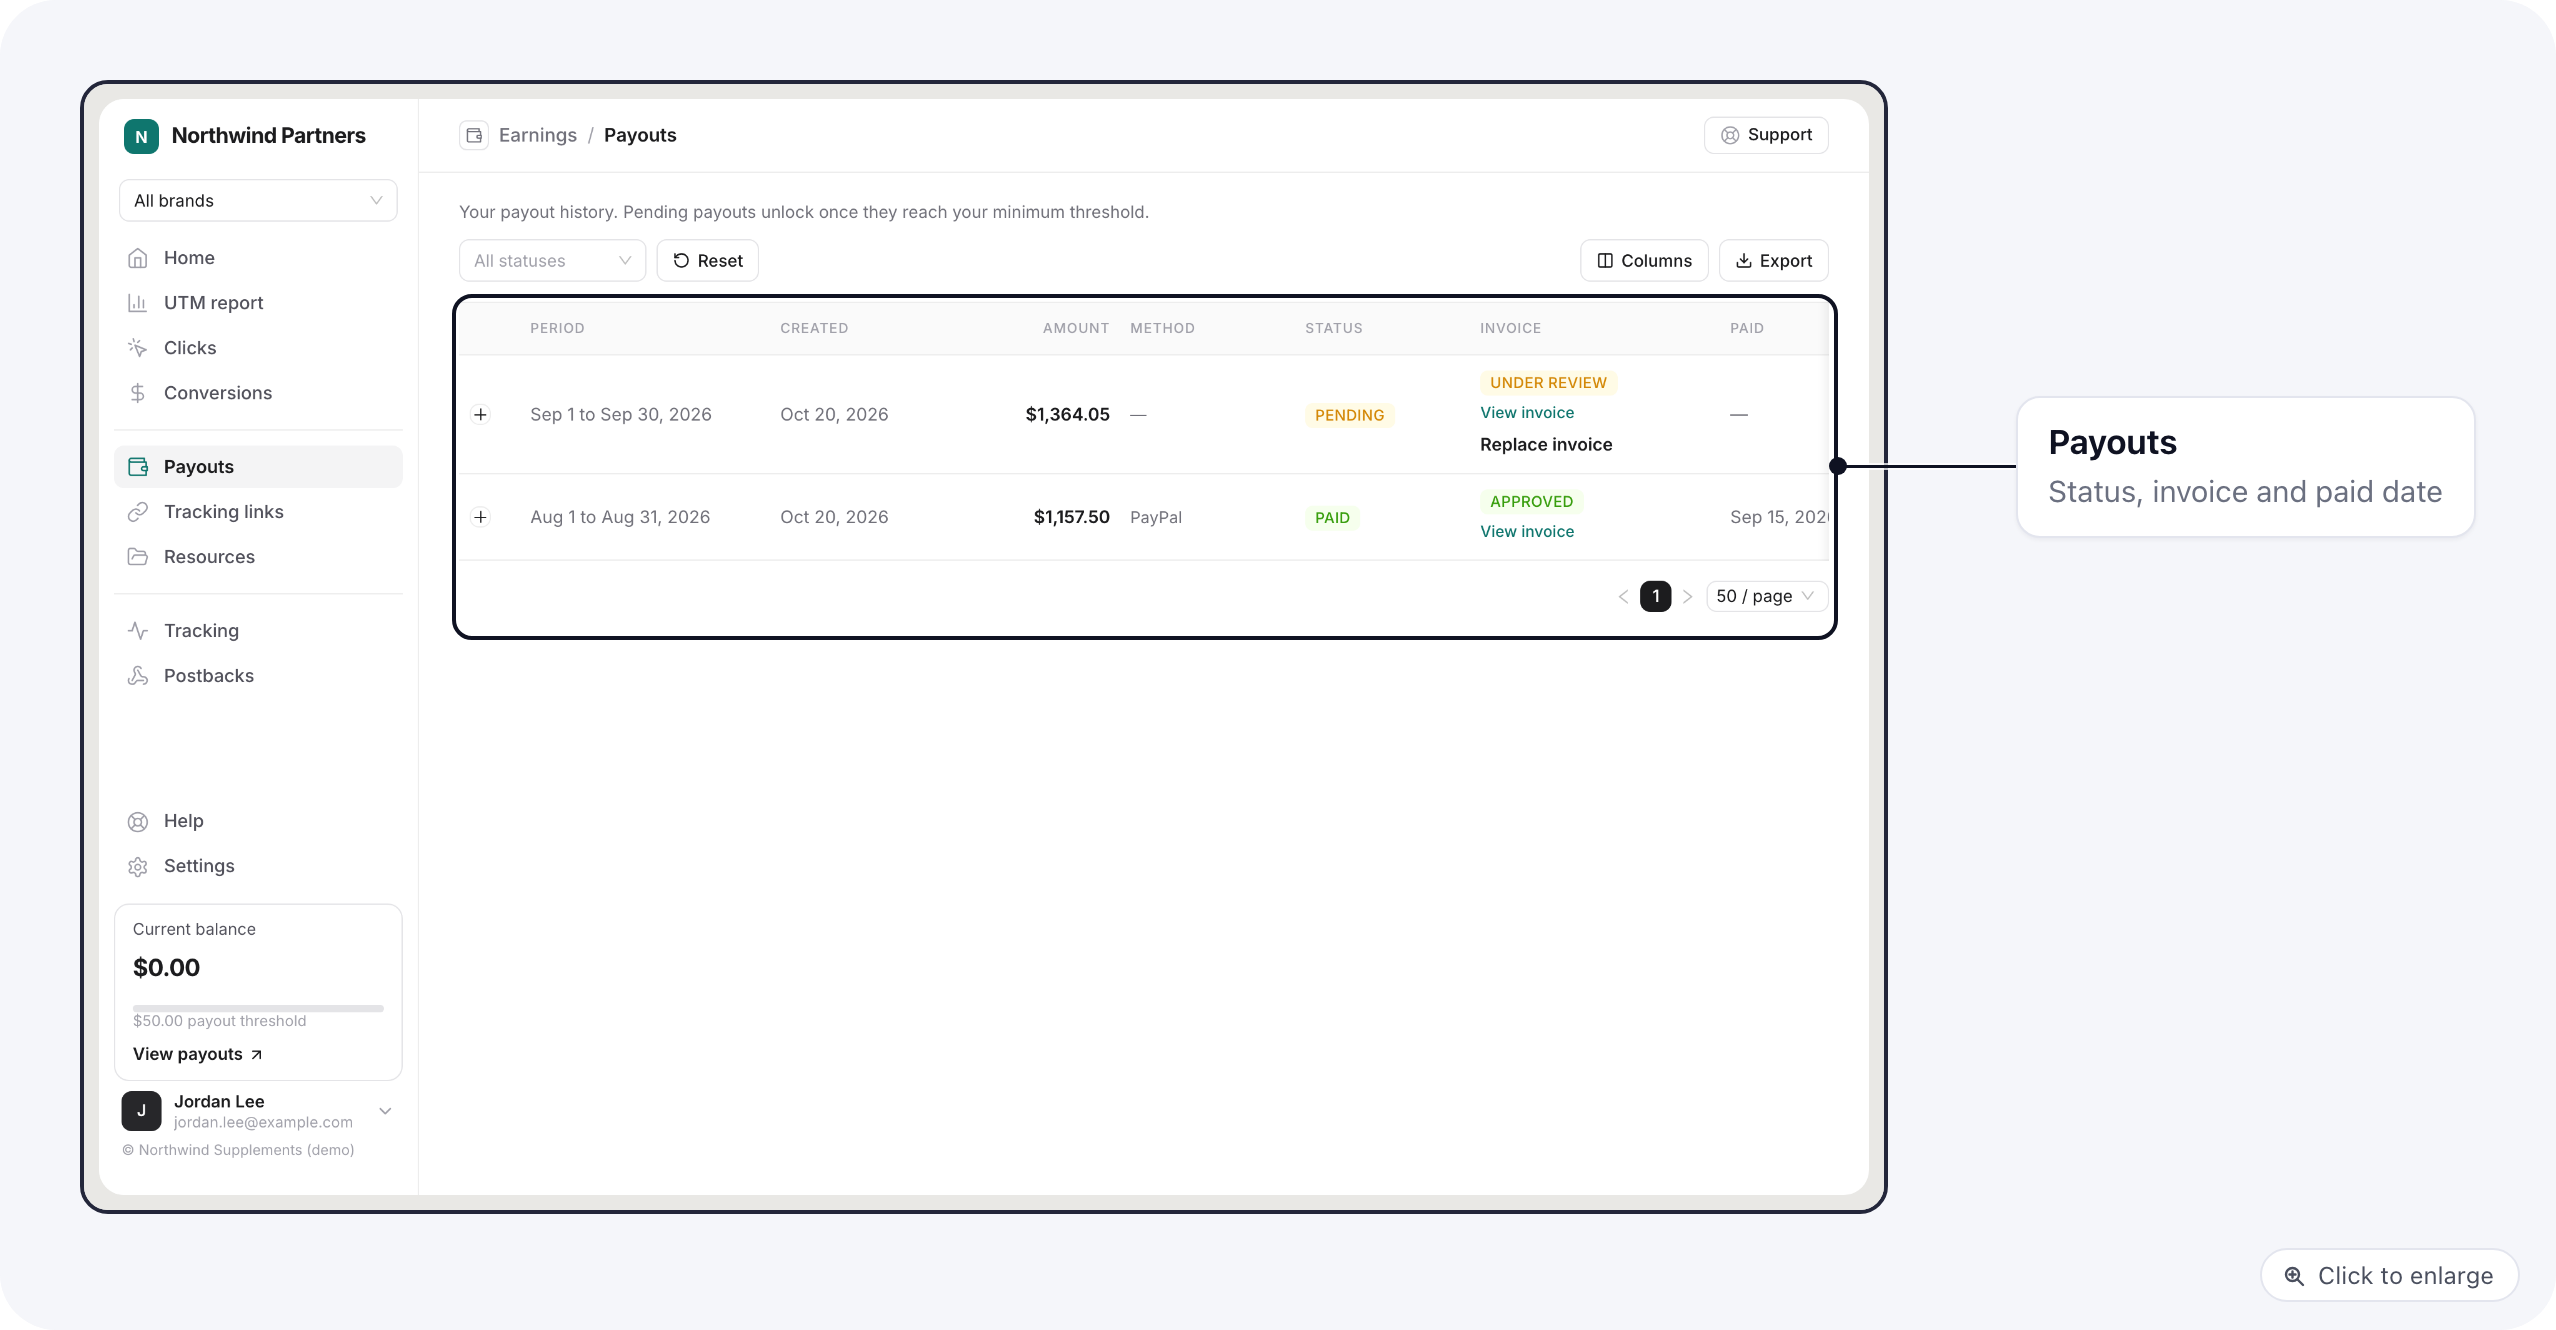The width and height of the screenshot is (2556, 1330).
Task: Go to previous page arrow in pagination
Action: [1623, 597]
